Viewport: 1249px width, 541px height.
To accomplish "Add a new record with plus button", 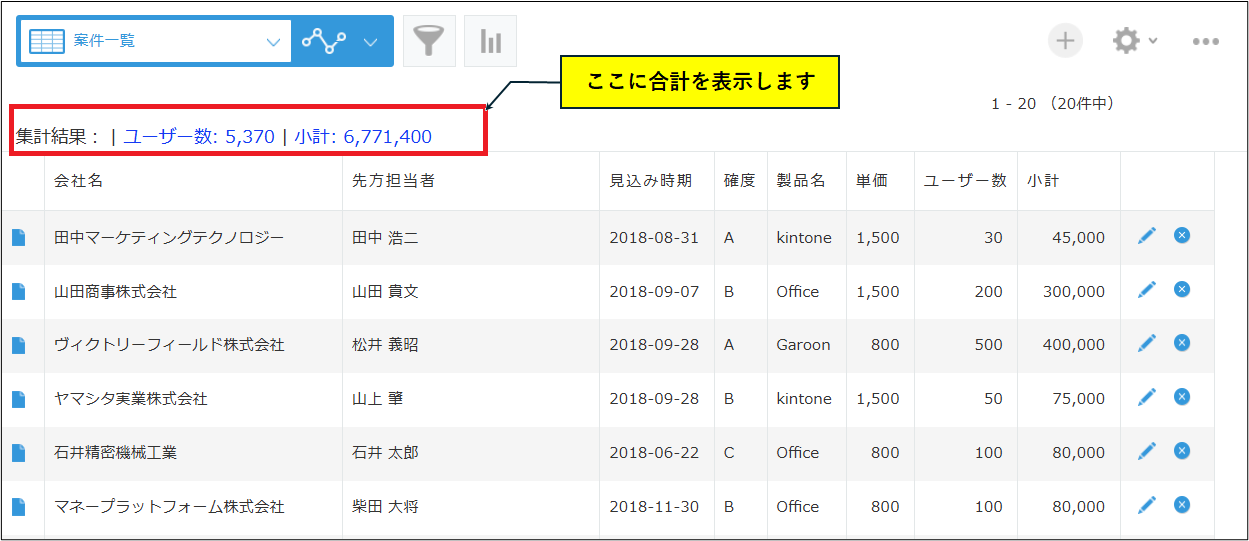I will click(x=1065, y=41).
